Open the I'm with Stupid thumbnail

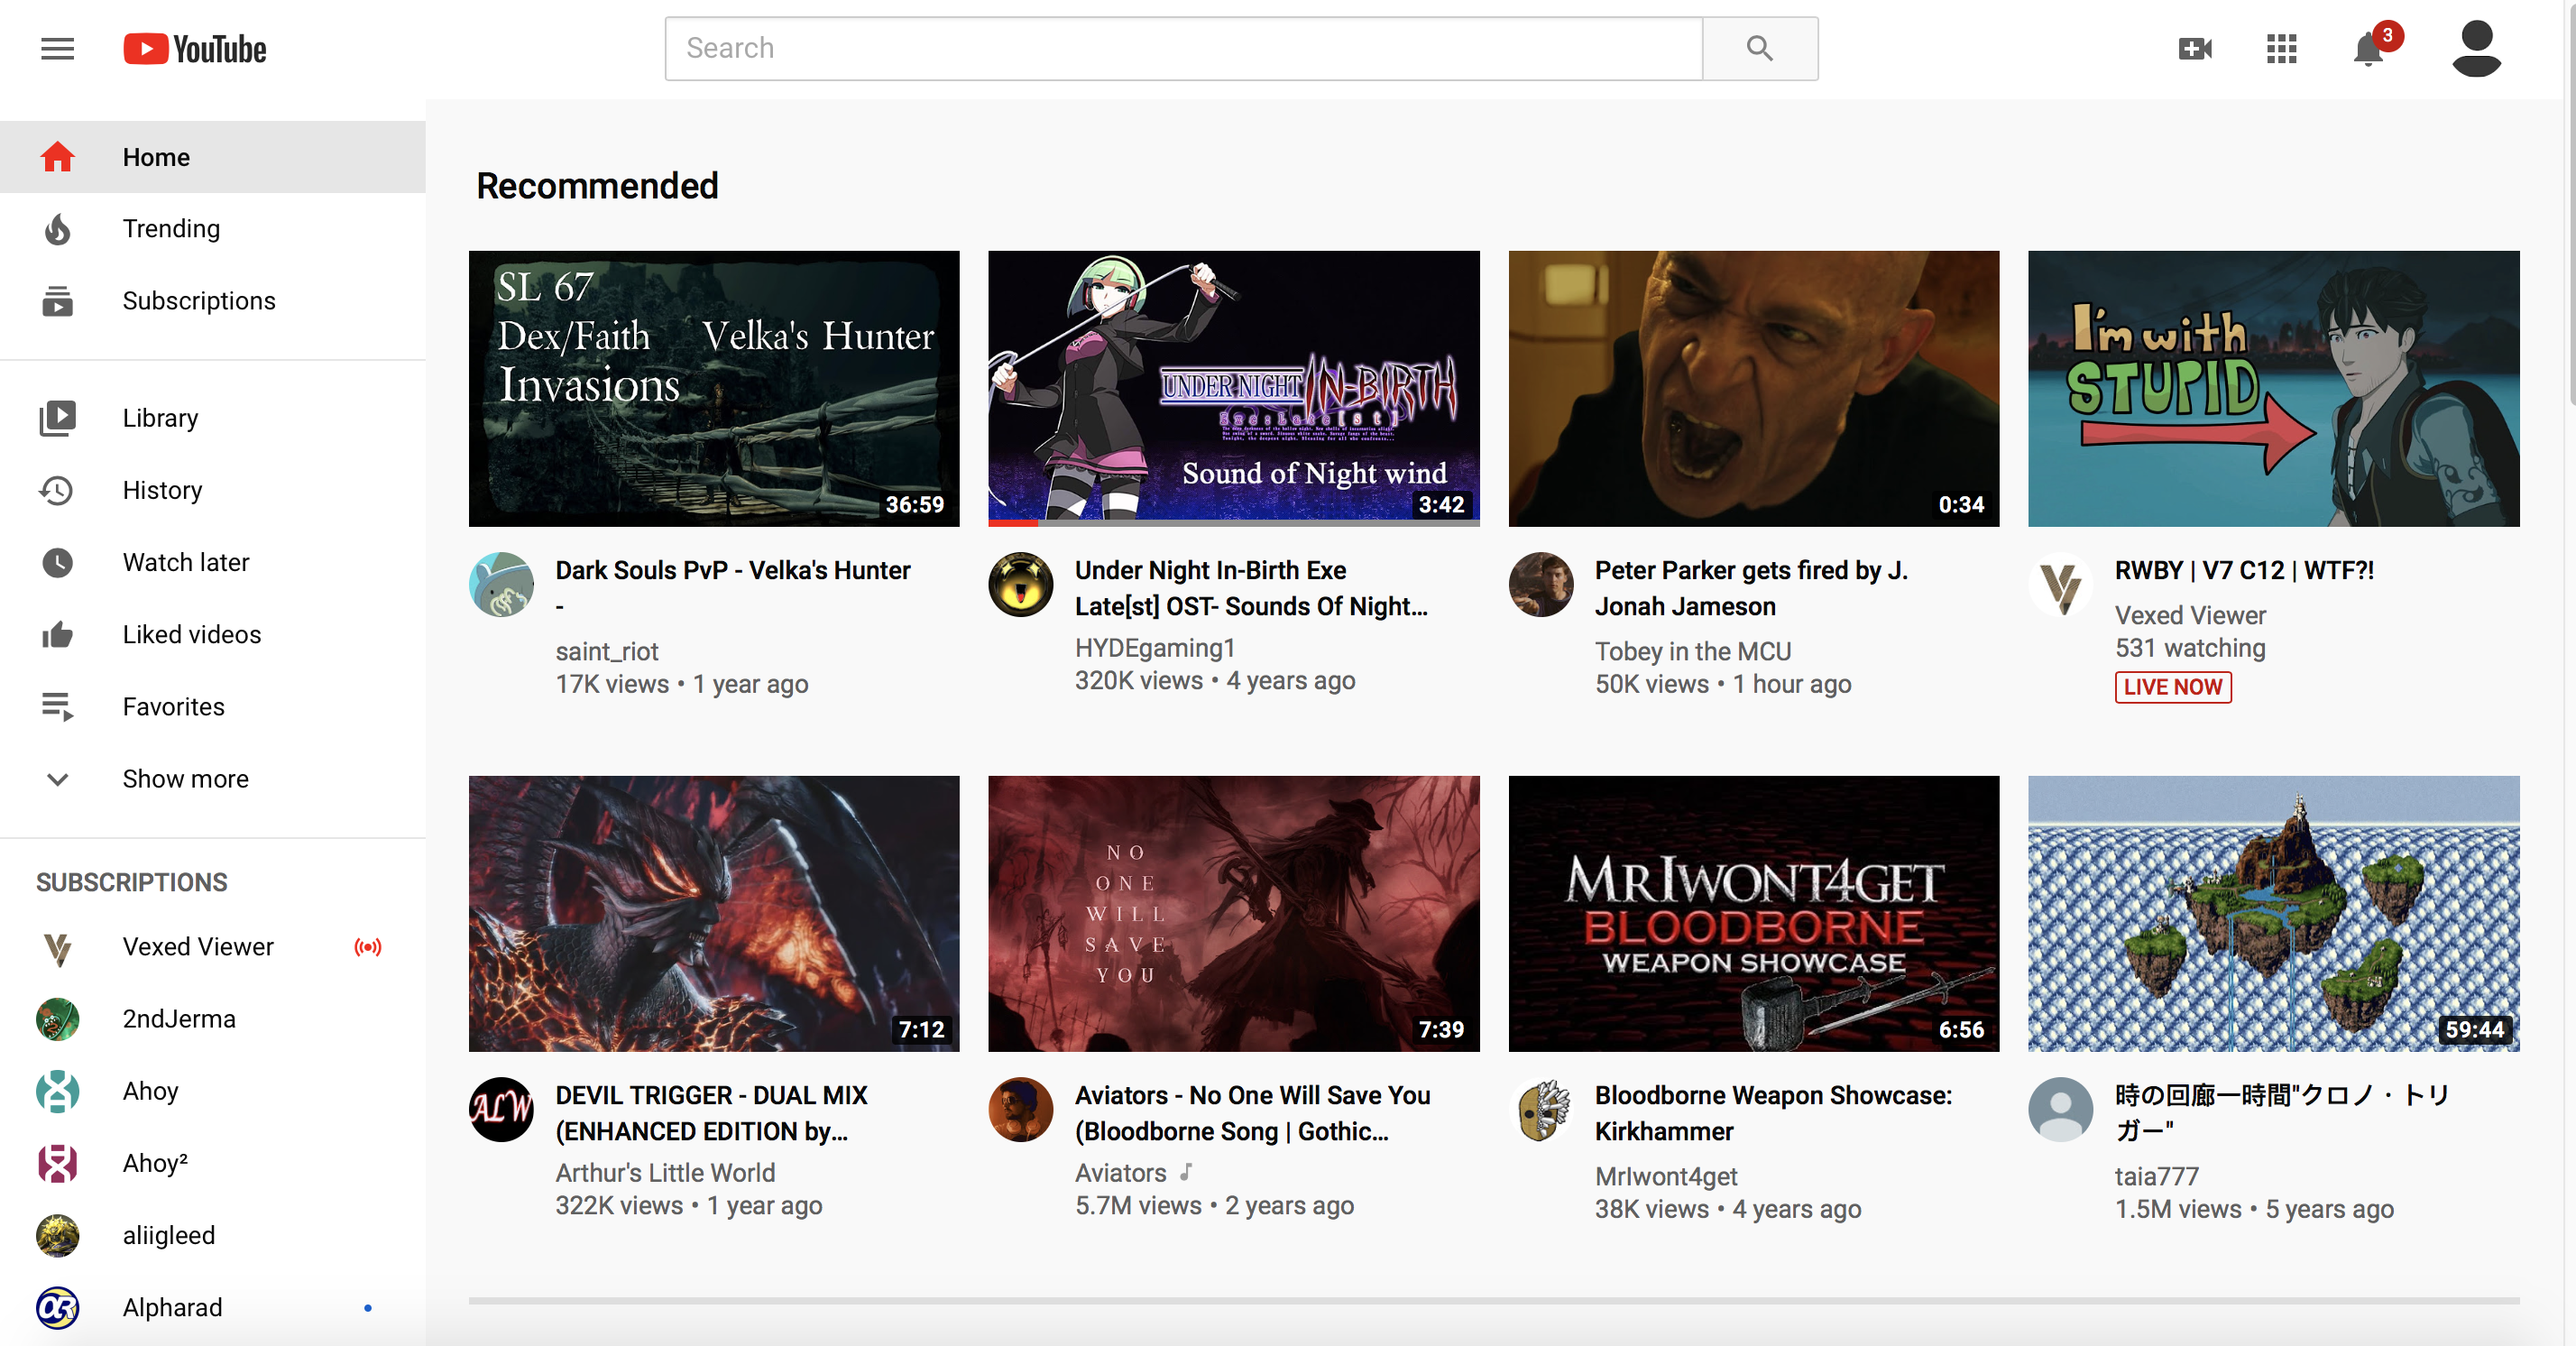(x=2273, y=388)
